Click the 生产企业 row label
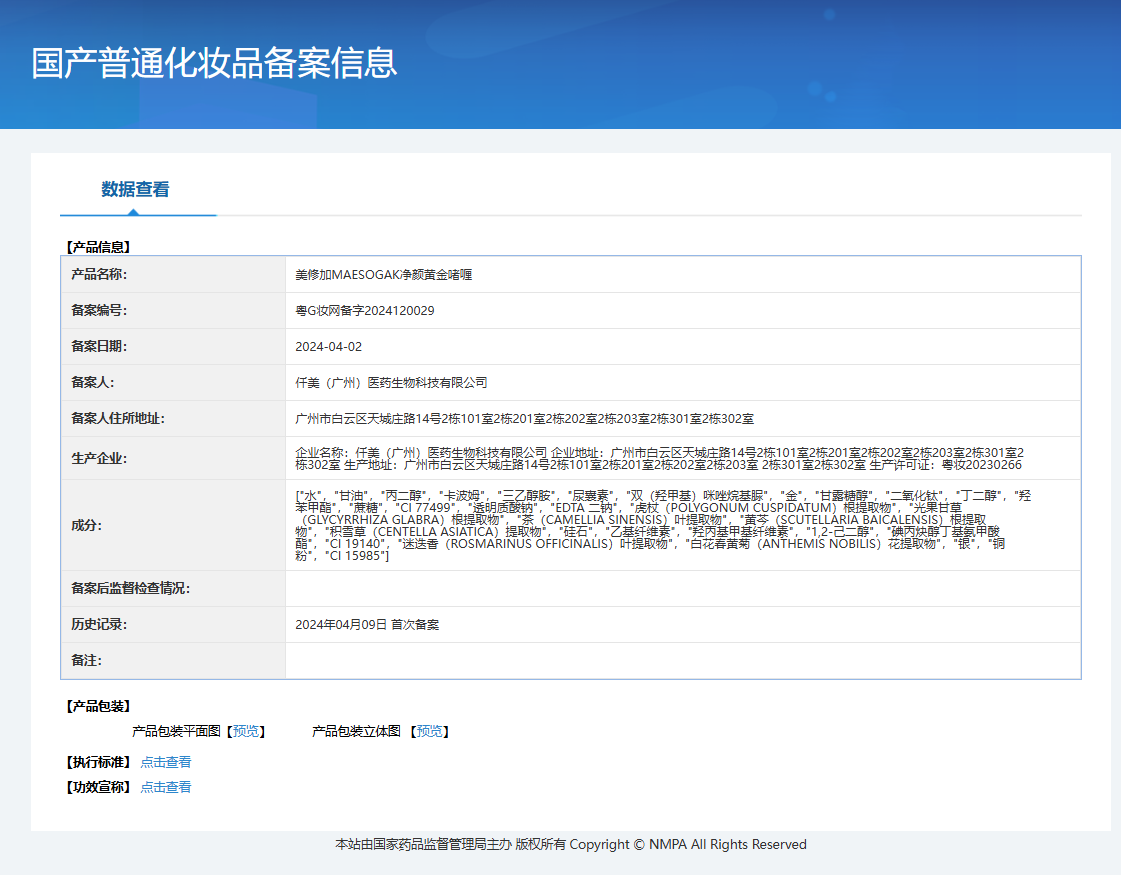Viewport: 1121px width, 875px height. (x=99, y=458)
